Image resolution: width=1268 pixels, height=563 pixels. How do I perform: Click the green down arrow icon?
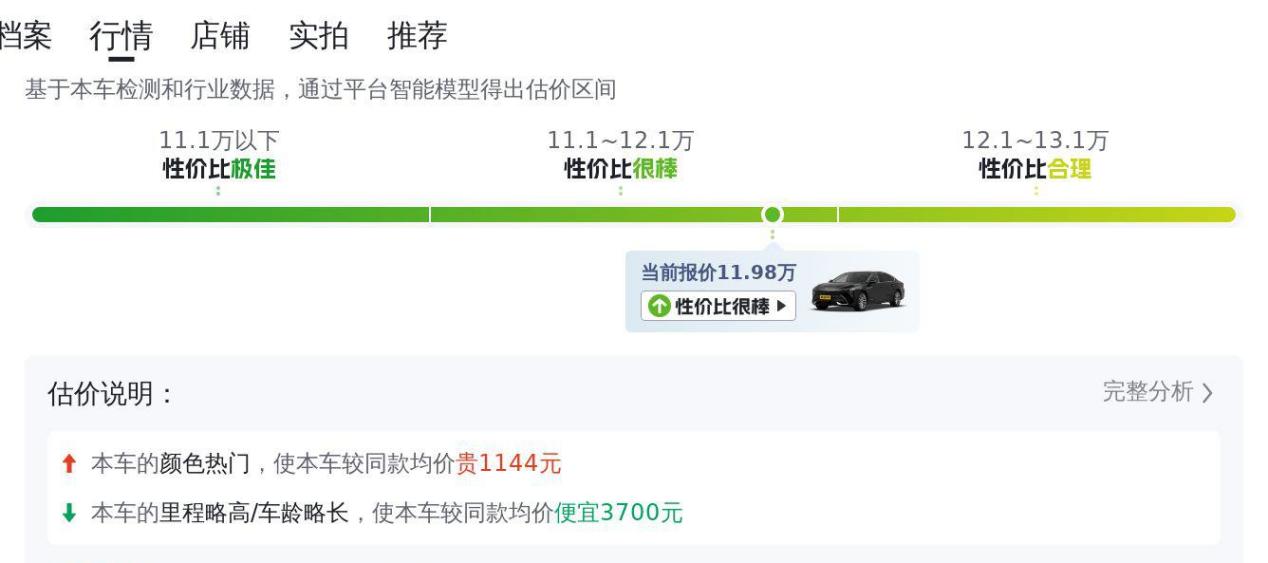click(69, 515)
